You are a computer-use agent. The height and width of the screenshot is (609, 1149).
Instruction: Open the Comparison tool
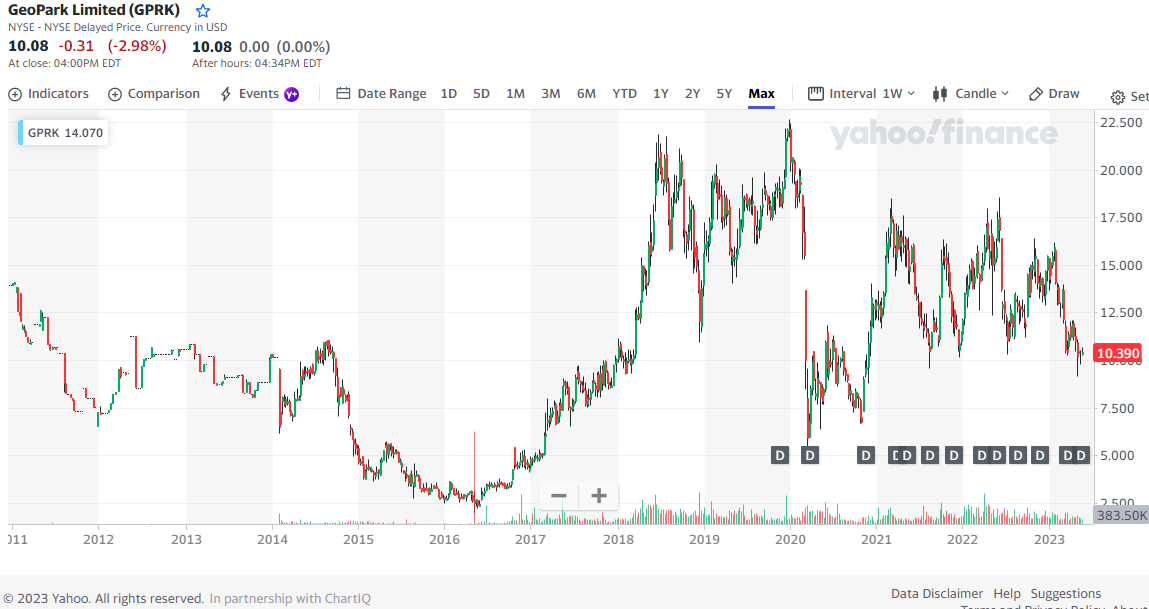[154, 94]
